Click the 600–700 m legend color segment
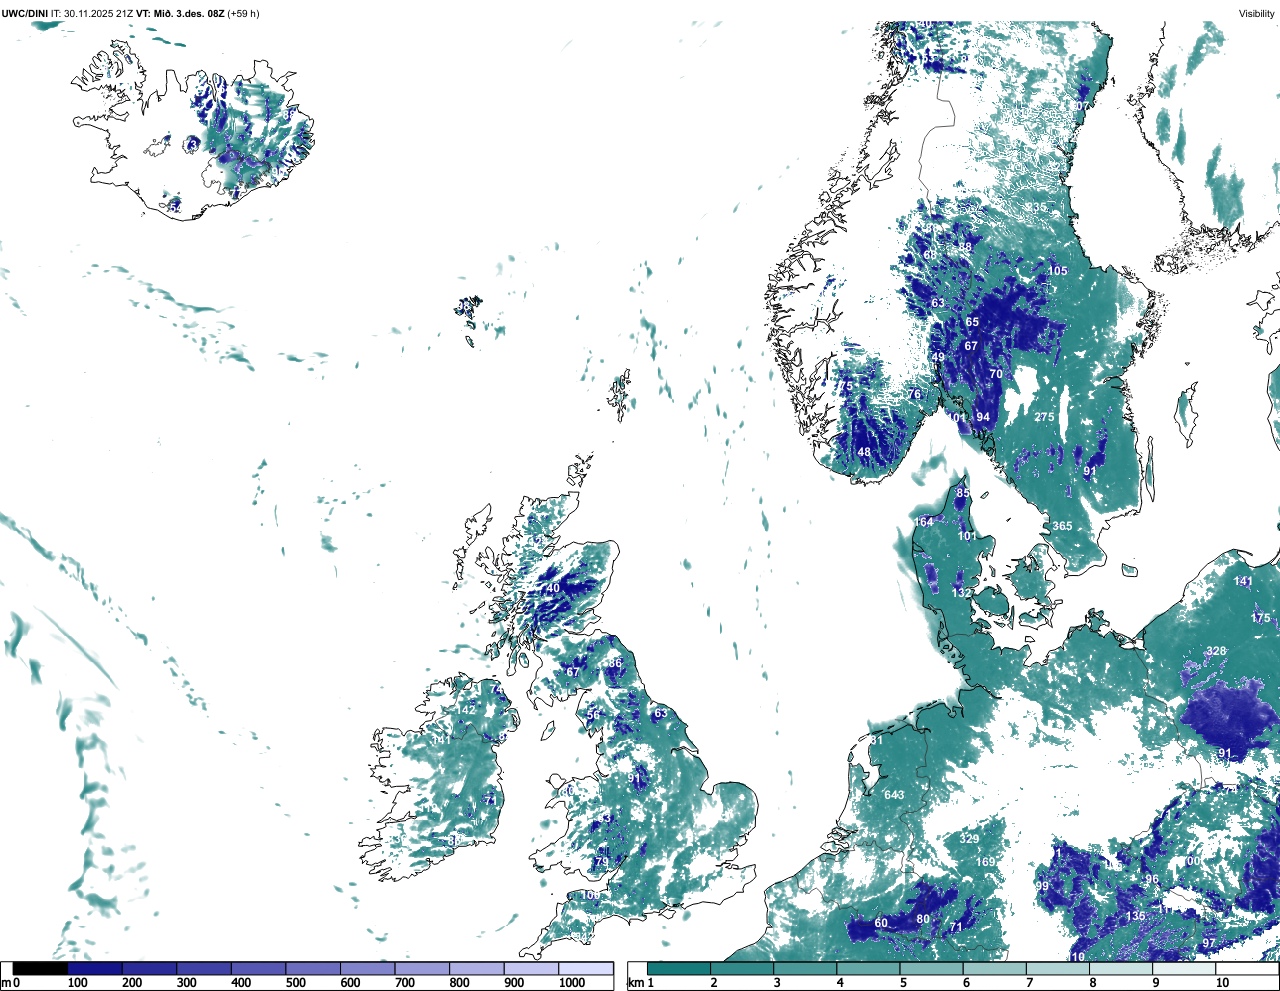Screen dimensions: 1280x991 pyautogui.click(x=367, y=968)
